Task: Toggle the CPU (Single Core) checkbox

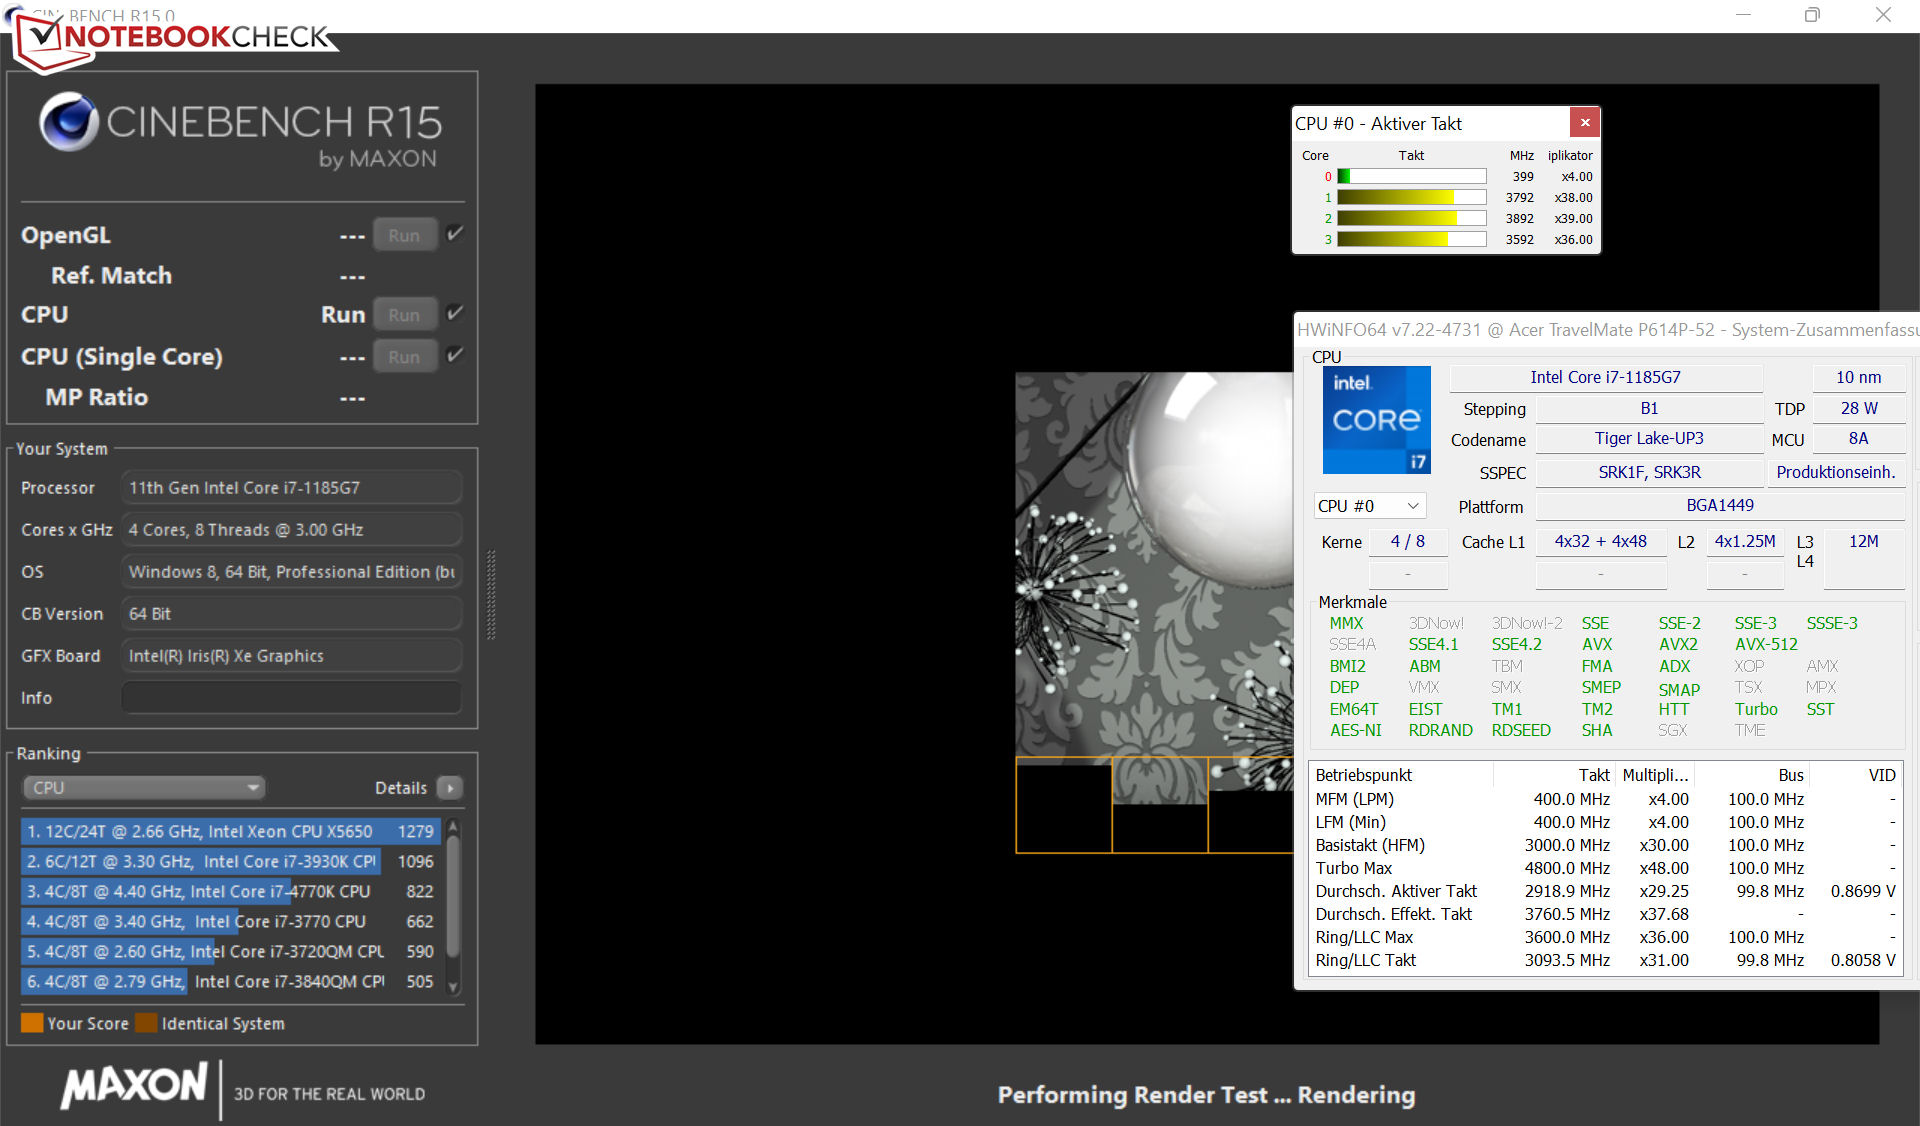Action: click(455, 356)
